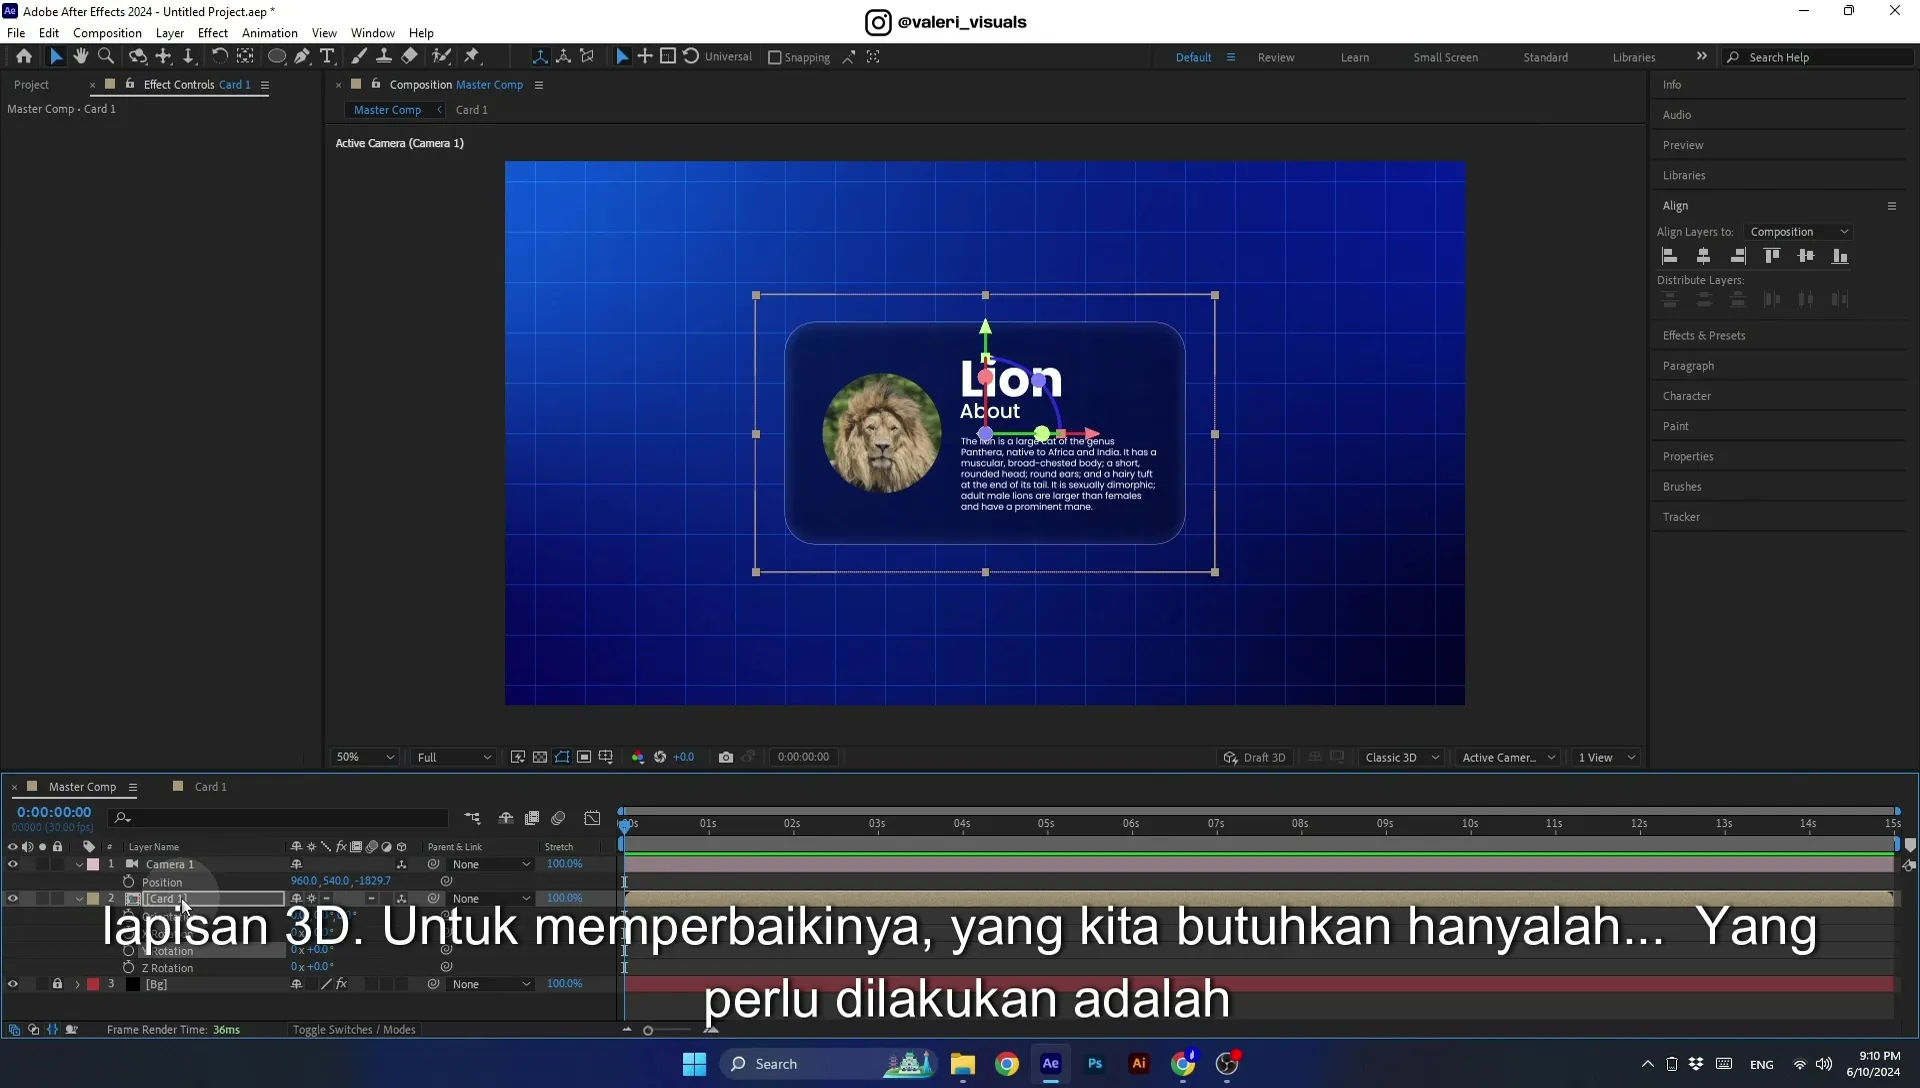This screenshot has height=1088, width=1920.
Task: Open the Full resolution dropdown
Action: [x=454, y=757]
